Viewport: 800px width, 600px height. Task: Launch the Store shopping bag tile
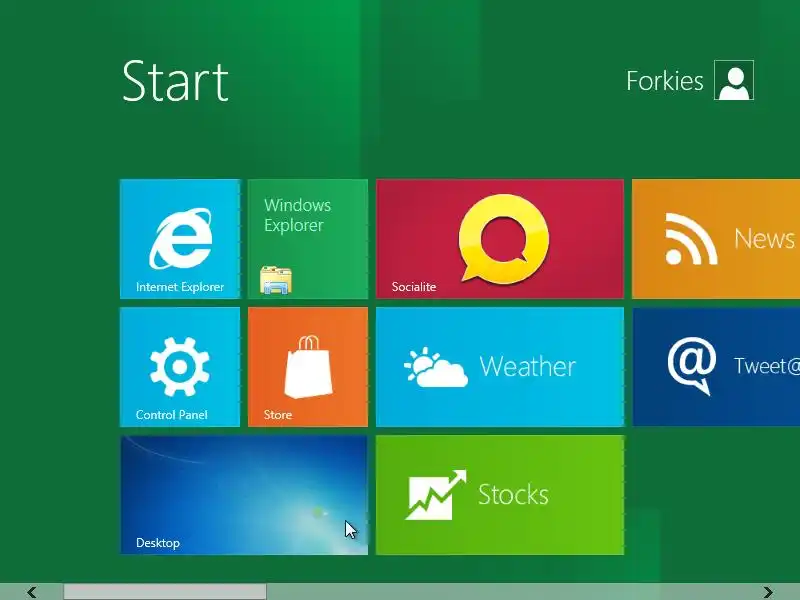click(x=308, y=367)
